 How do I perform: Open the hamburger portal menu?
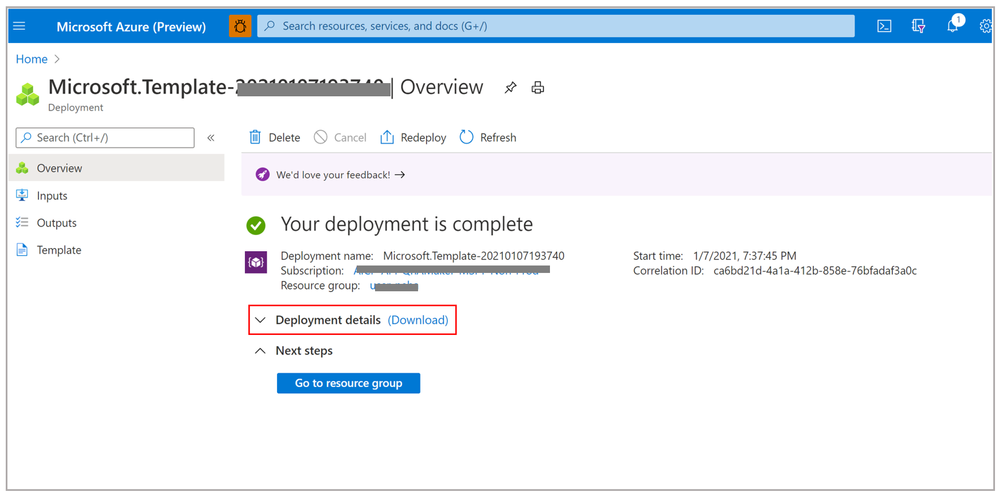(19, 26)
